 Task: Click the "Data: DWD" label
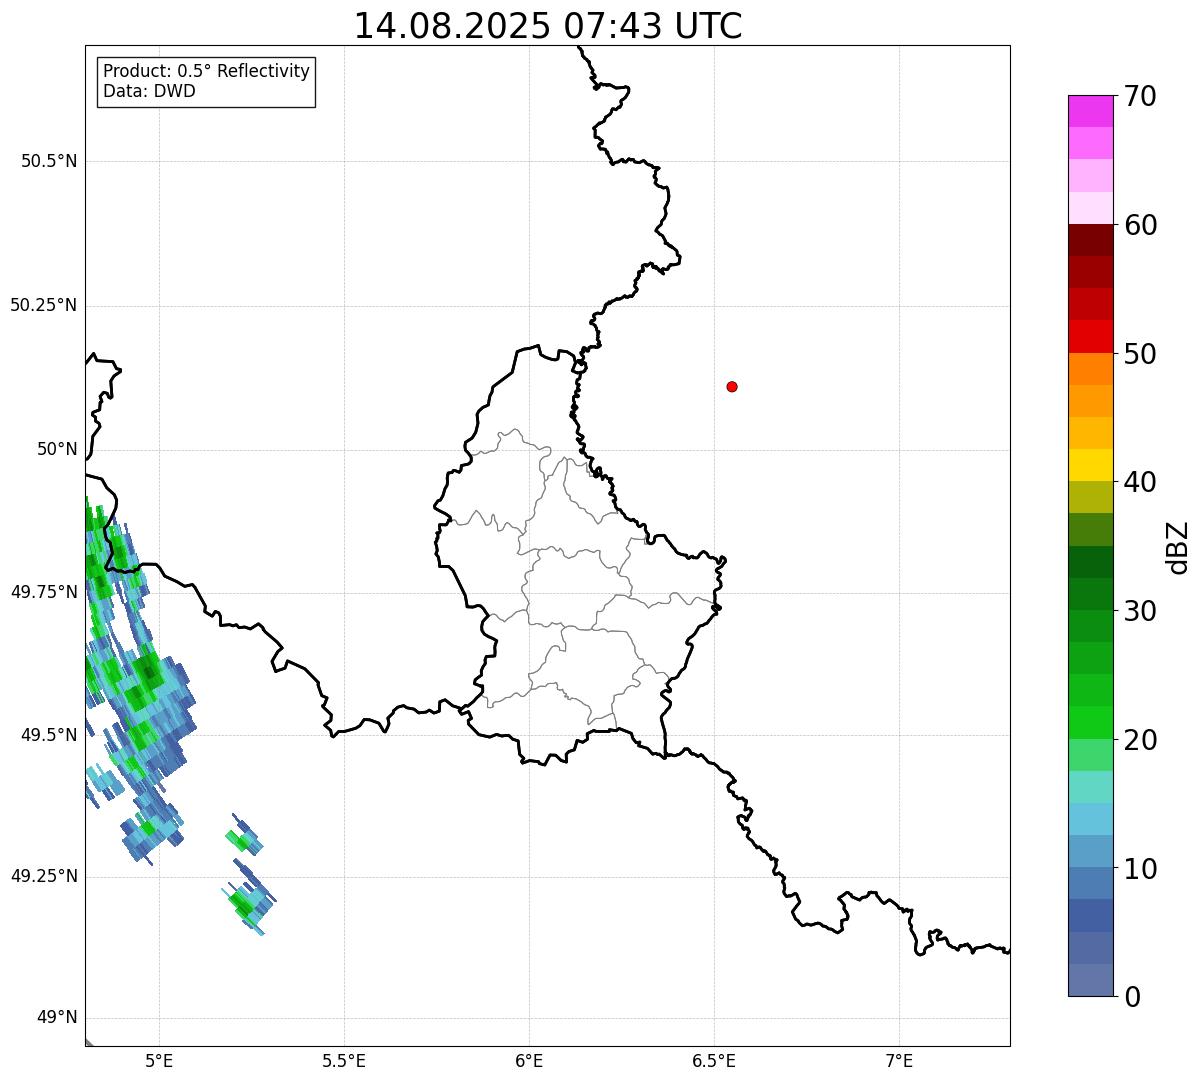(149, 92)
